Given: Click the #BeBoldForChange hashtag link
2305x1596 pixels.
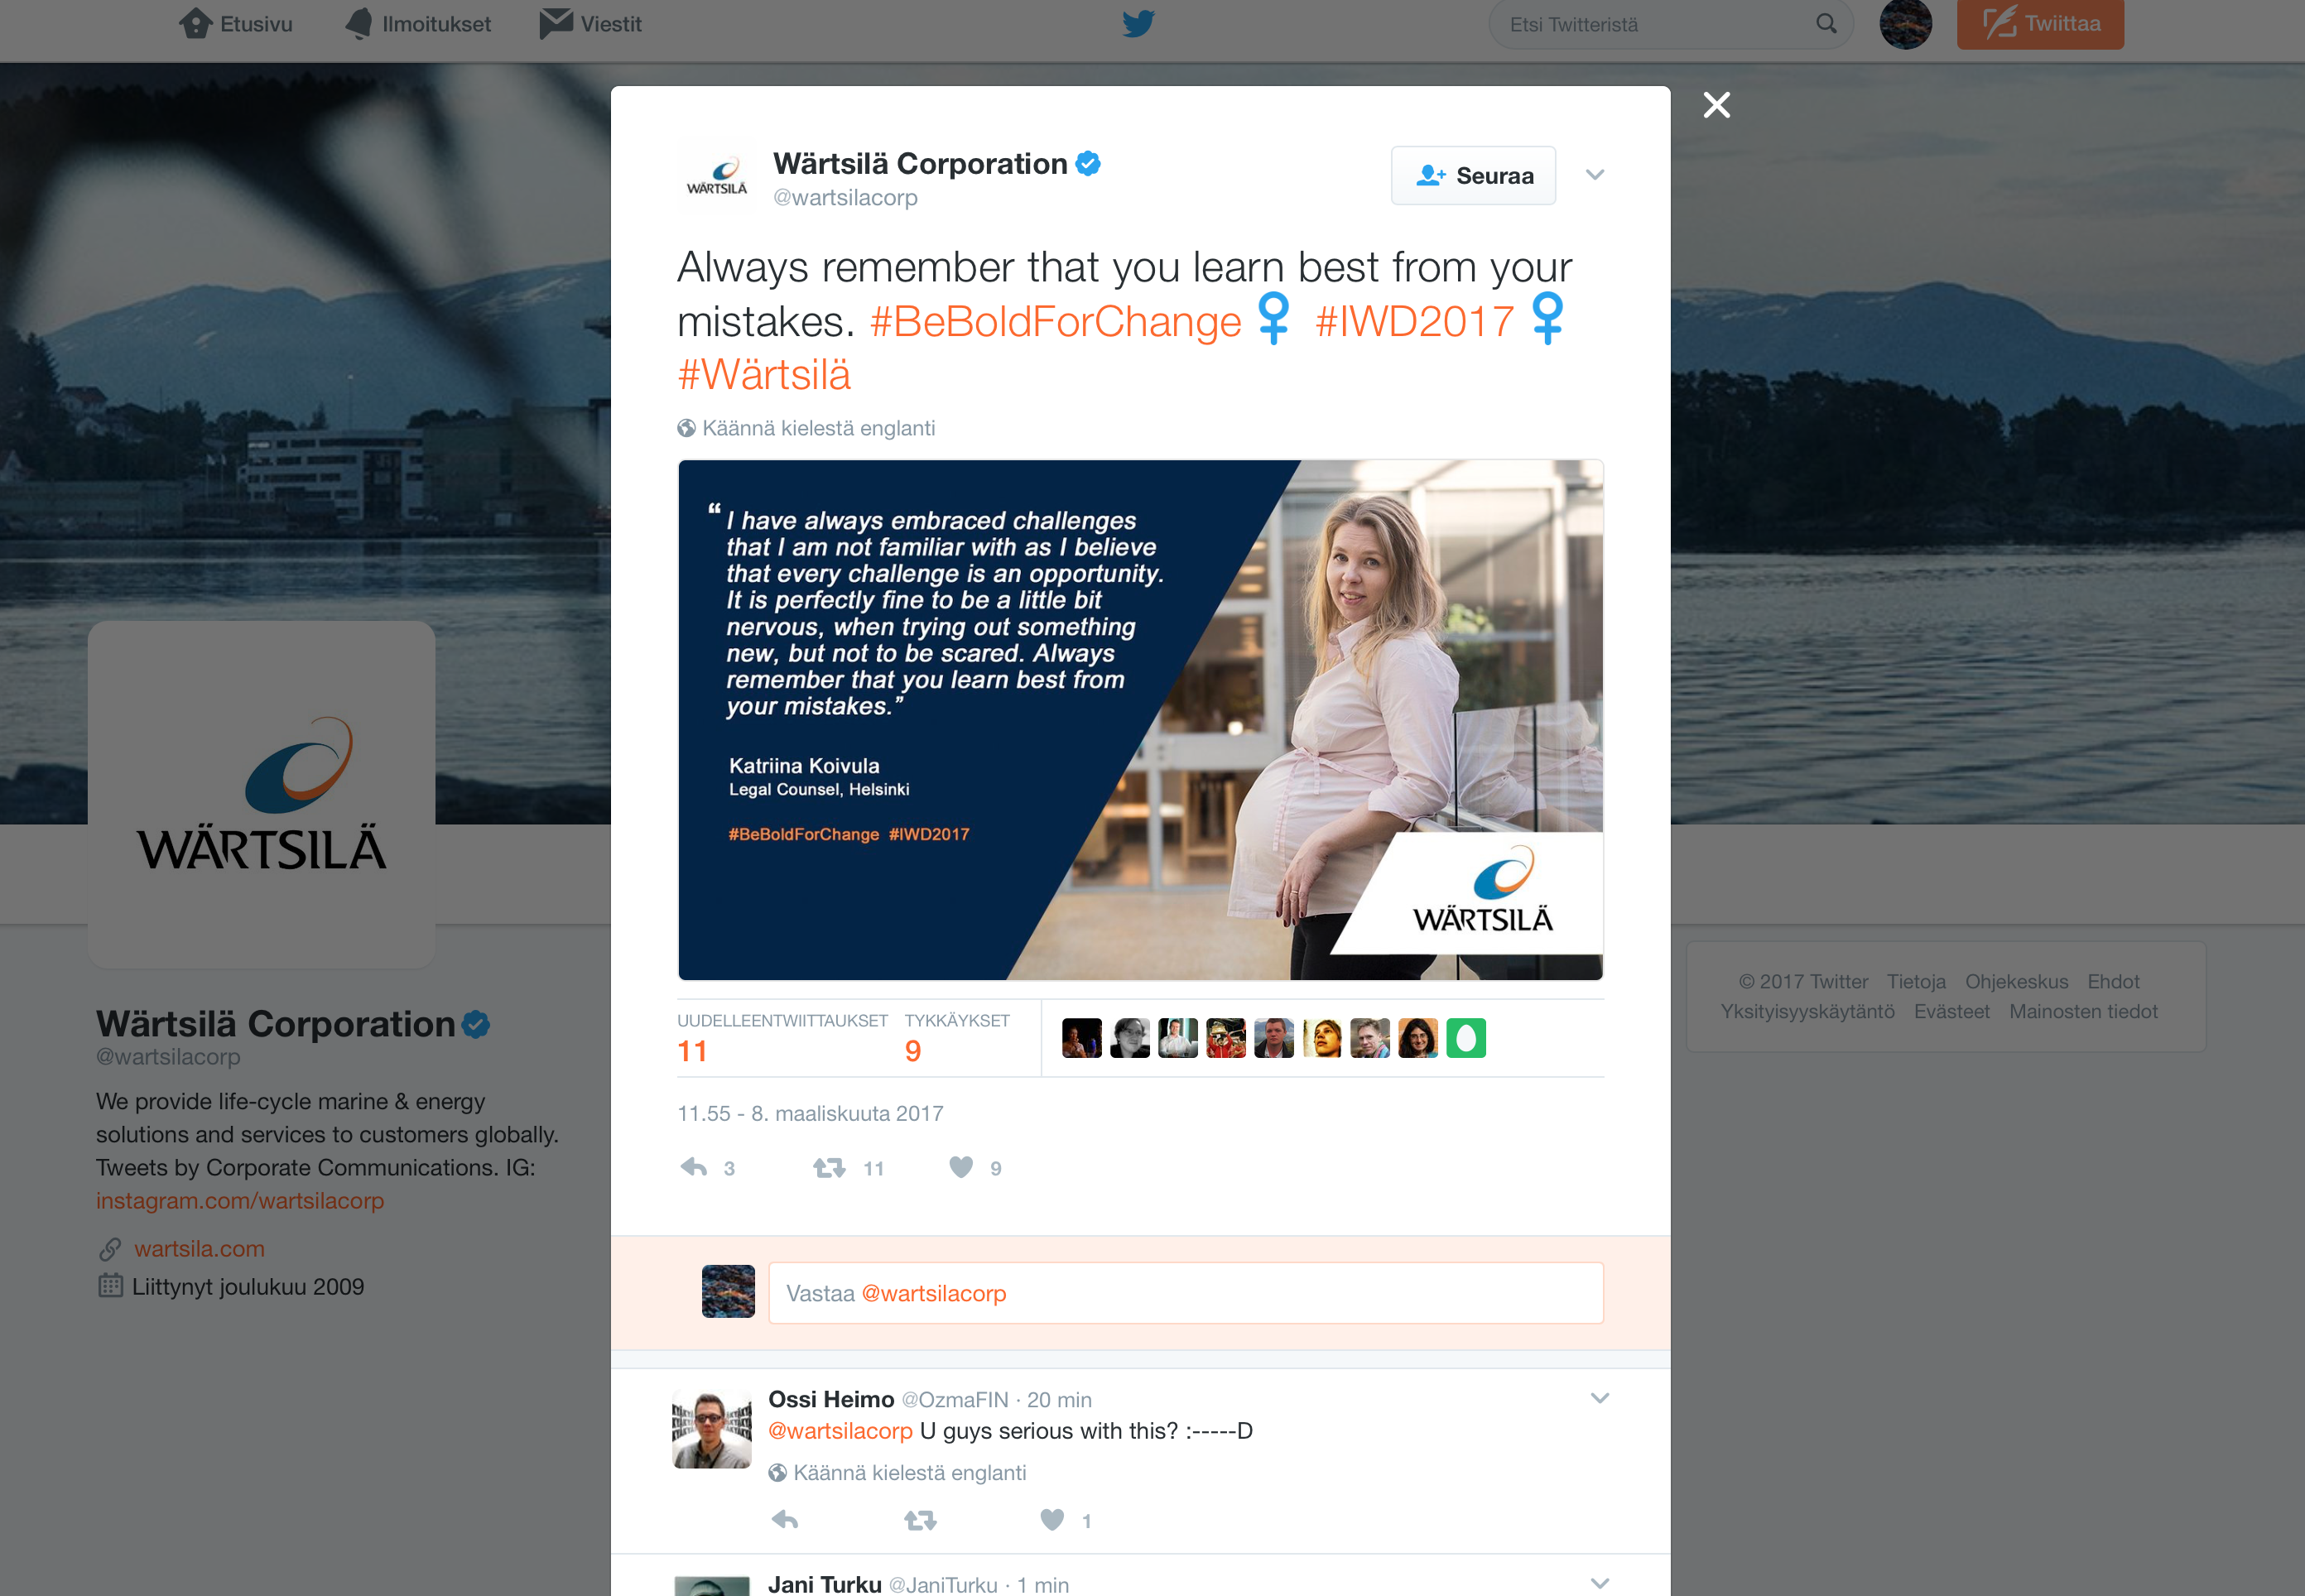Looking at the screenshot, I should point(1055,322).
